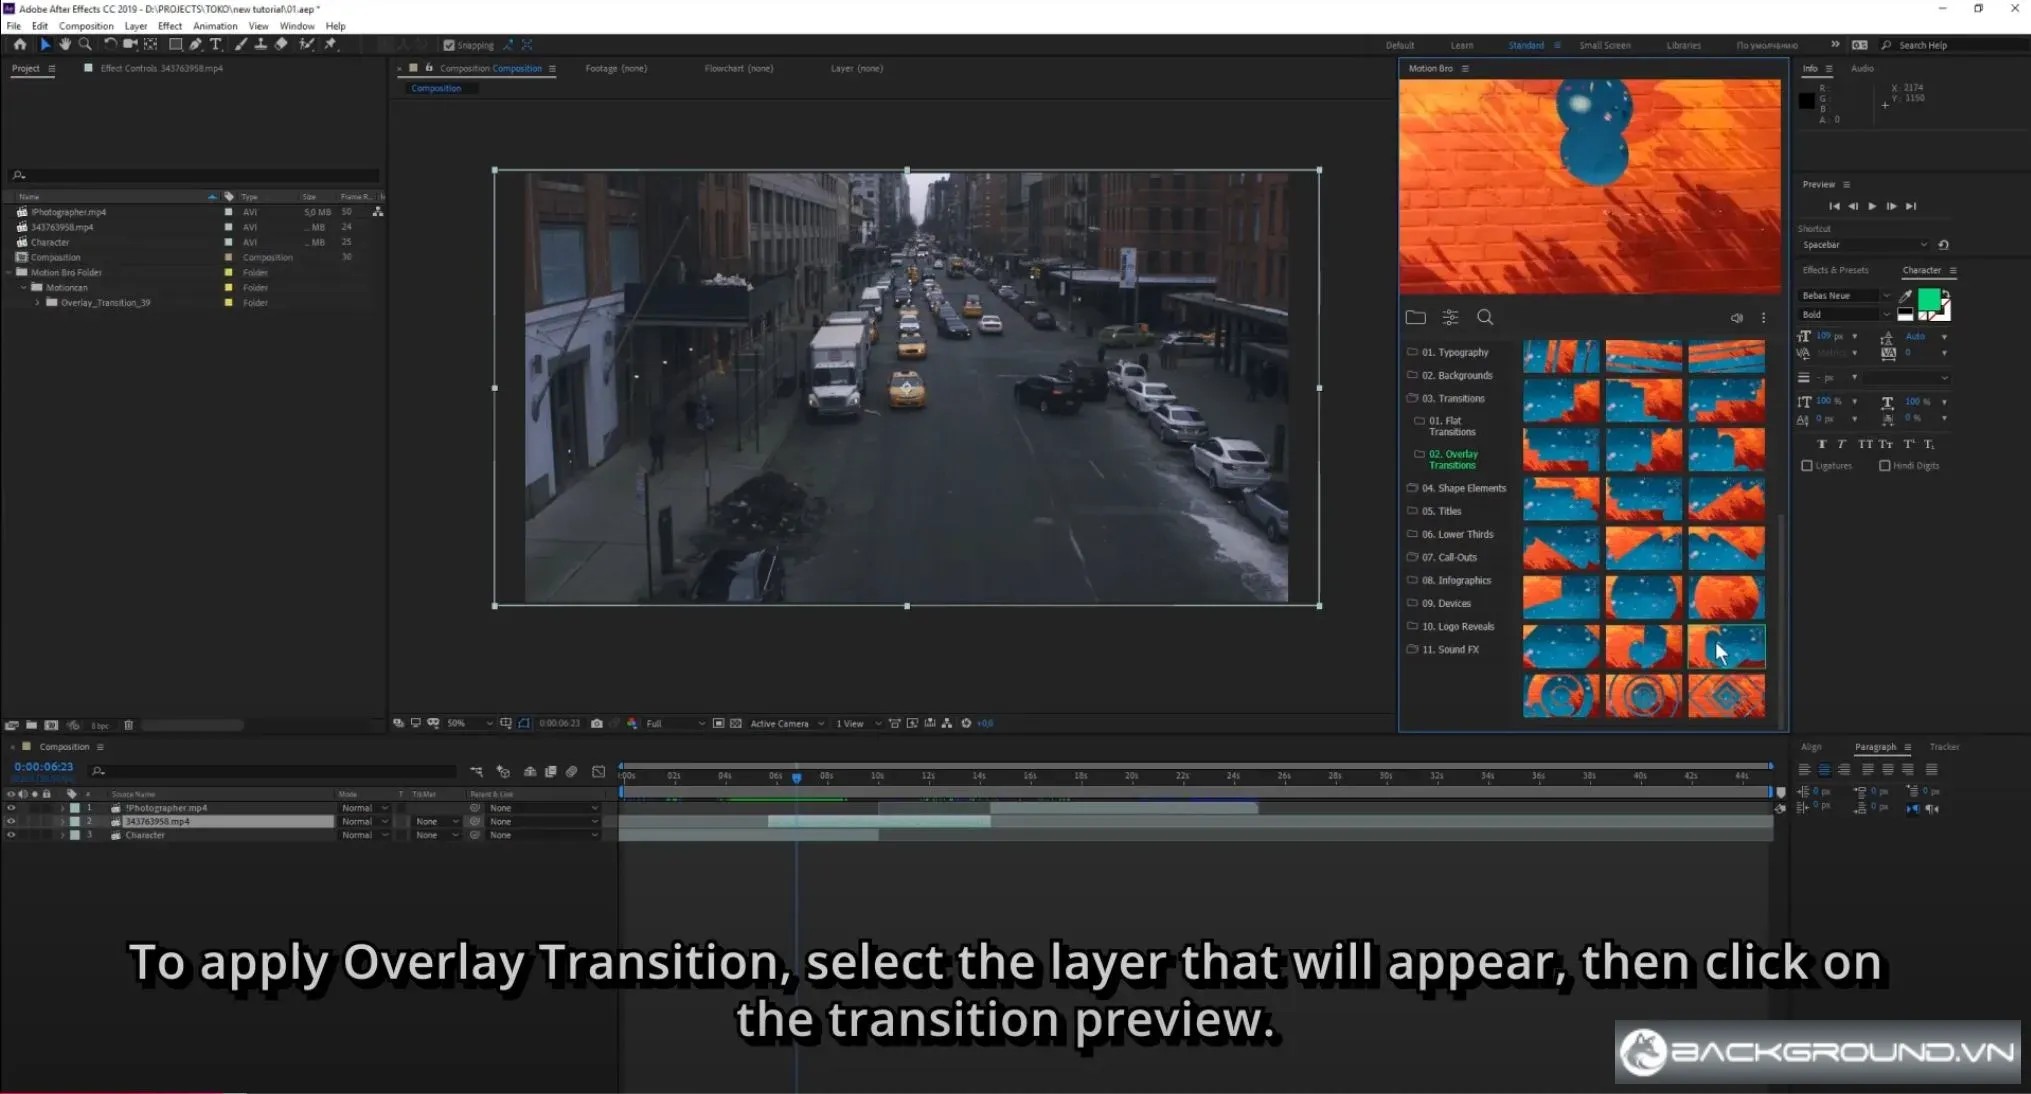Click the highlighted overlay transition preview thumbnail
Image resolution: width=2031 pixels, height=1094 pixels.
click(1726, 647)
